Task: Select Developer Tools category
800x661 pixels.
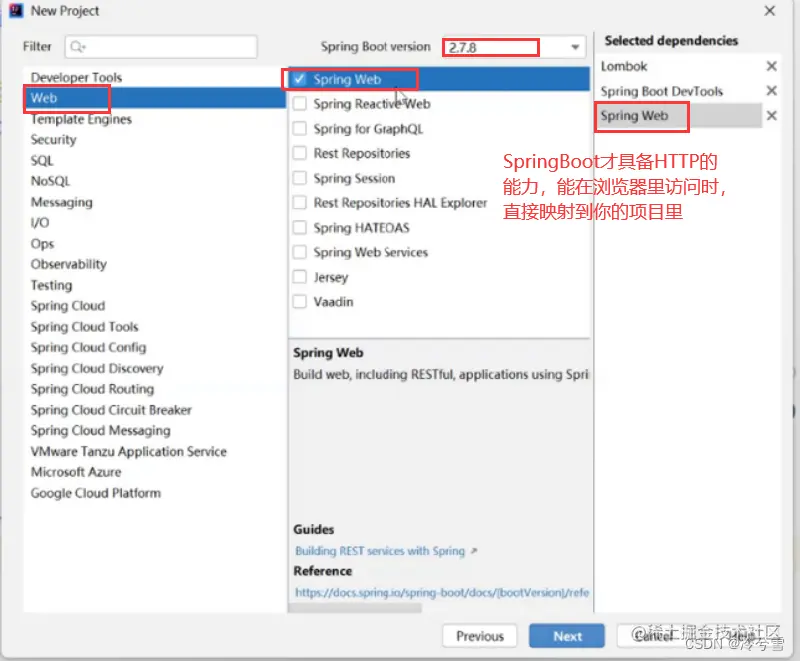Action: click(77, 78)
